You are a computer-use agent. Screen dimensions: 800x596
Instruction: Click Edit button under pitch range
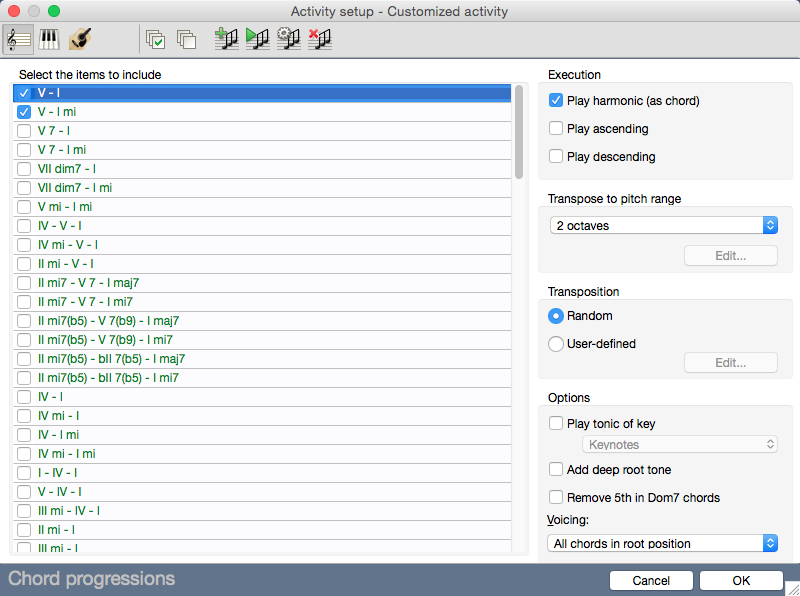tap(731, 256)
